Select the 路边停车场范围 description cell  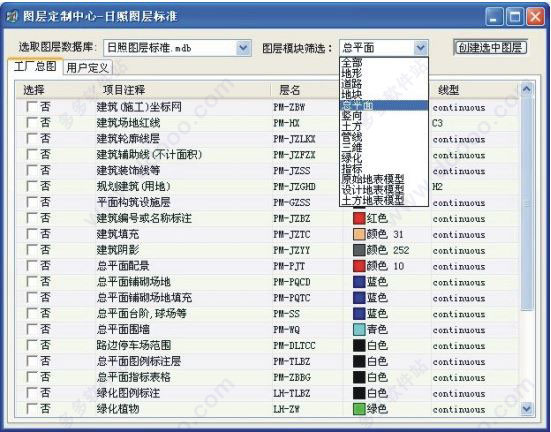[134, 345]
